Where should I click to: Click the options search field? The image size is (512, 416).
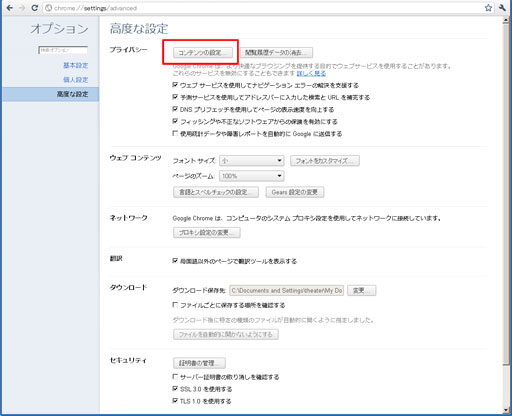pyautogui.click(x=63, y=50)
